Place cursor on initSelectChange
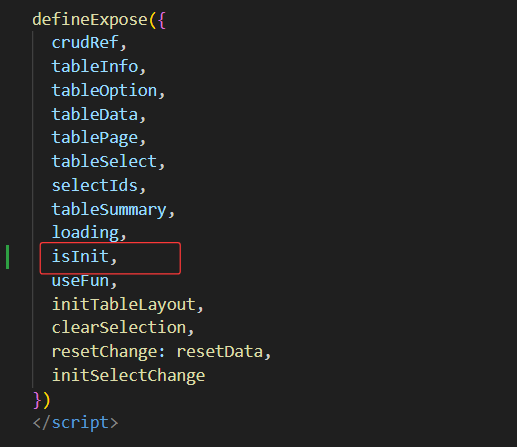The width and height of the screenshot is (517, 447). [128, 376]
